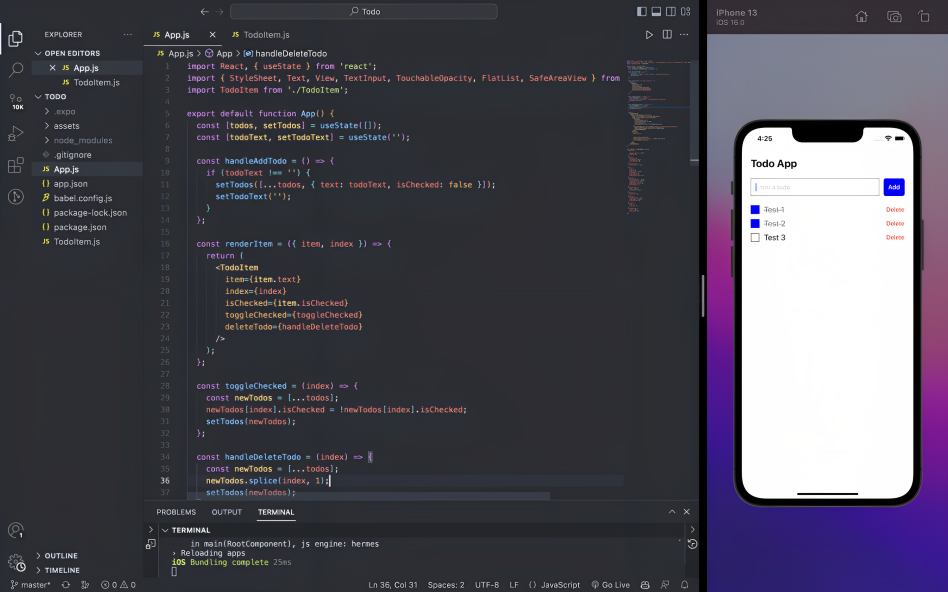Open the customize layout icon
This screenshot has width=948, height=592.
(x=686, y=11)
